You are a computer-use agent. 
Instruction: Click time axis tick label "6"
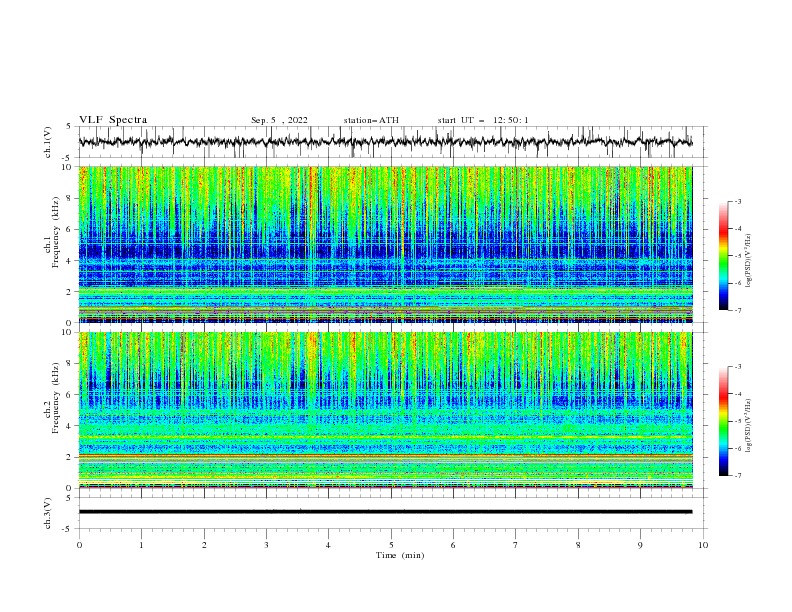point(453,545)
